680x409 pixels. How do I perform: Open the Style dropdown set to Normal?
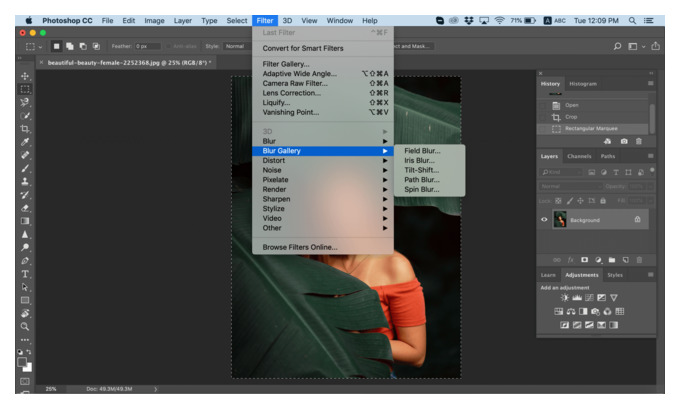pyautogui.click(x=237, y=46)
